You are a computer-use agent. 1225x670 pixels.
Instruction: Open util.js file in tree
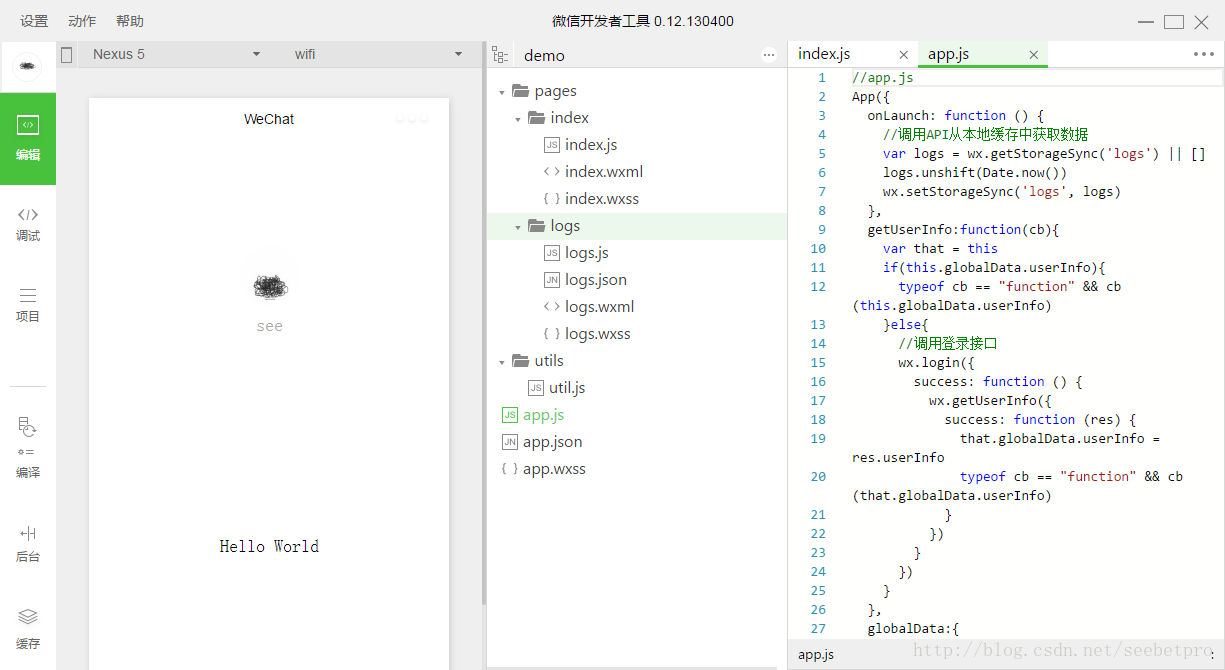point(557,388)
